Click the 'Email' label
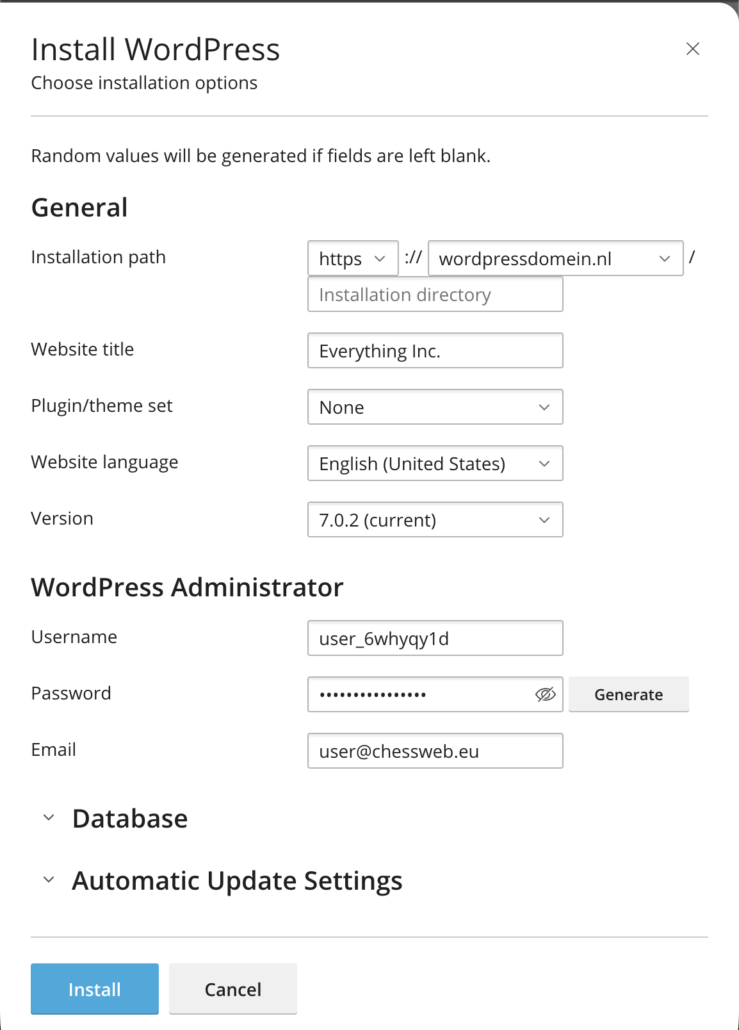The width and height of the screenshot is (739, 1030). (53, 750)
